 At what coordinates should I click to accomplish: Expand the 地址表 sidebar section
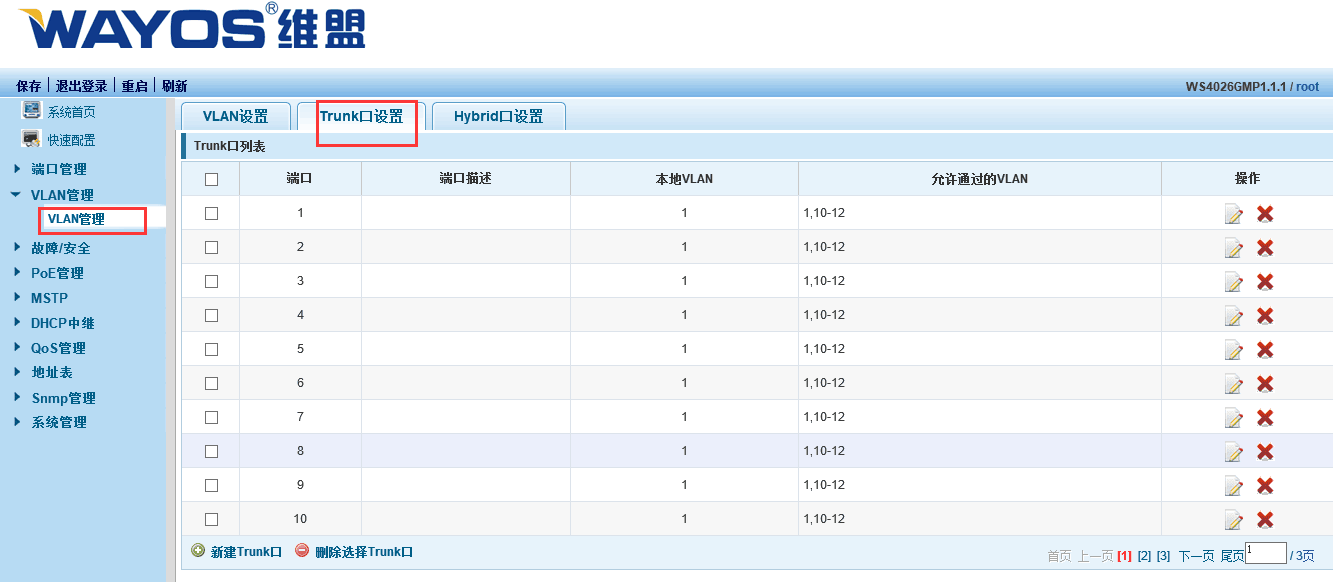click(51, 372)
